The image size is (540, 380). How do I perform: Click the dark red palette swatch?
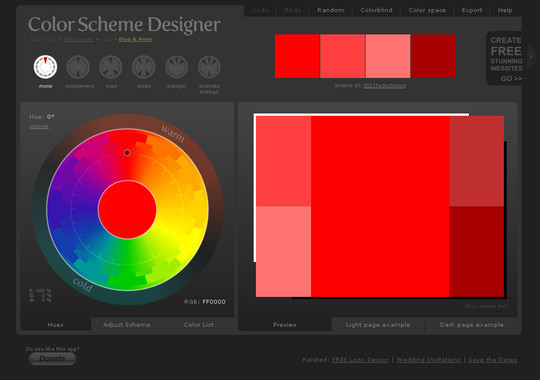pos(433,56)
